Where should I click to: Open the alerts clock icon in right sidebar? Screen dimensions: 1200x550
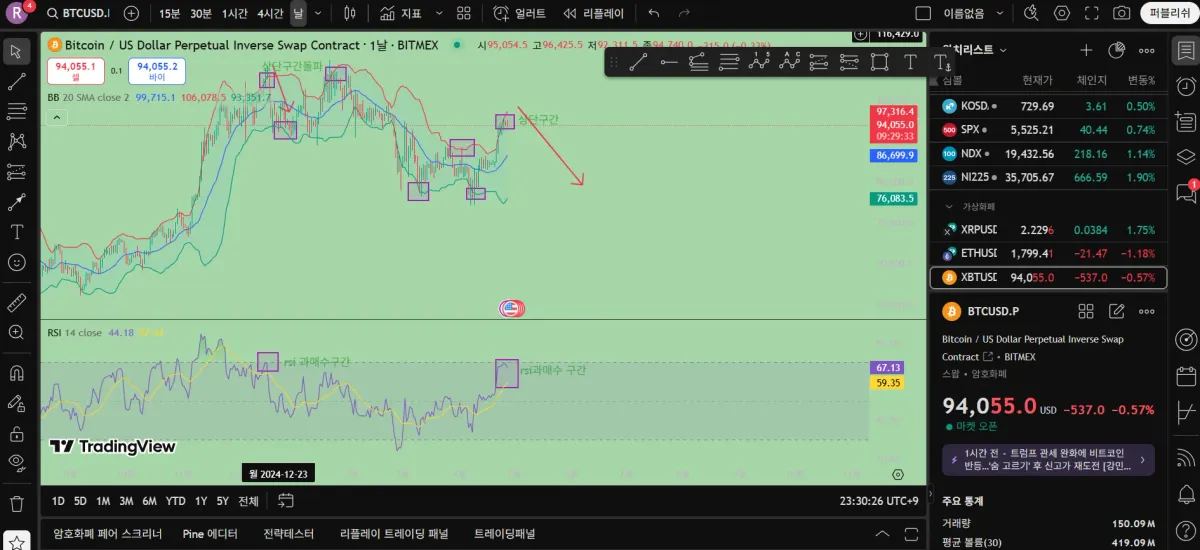1186,86
